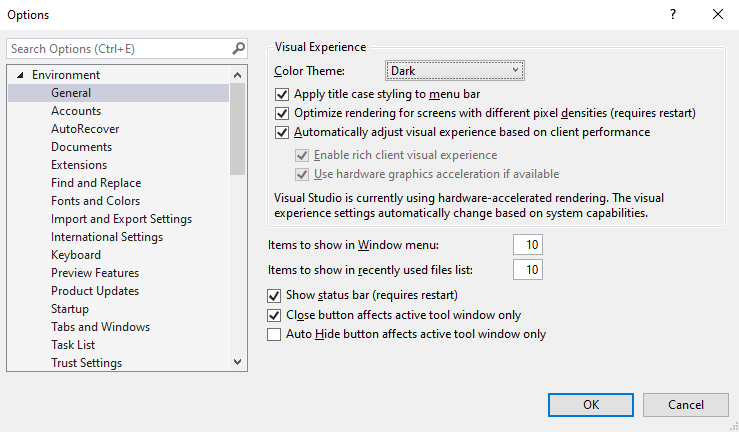Open the Color Theme dropdown

455,71
